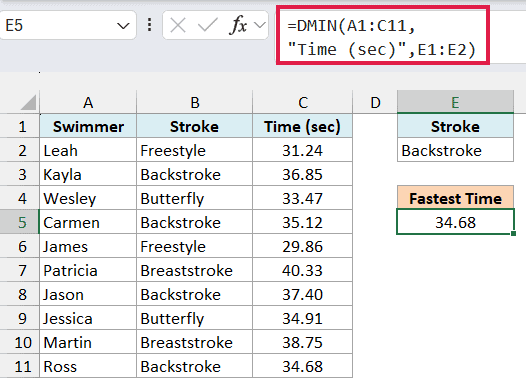
Task: Select row 3 header
Action: [x=20, y=174]
